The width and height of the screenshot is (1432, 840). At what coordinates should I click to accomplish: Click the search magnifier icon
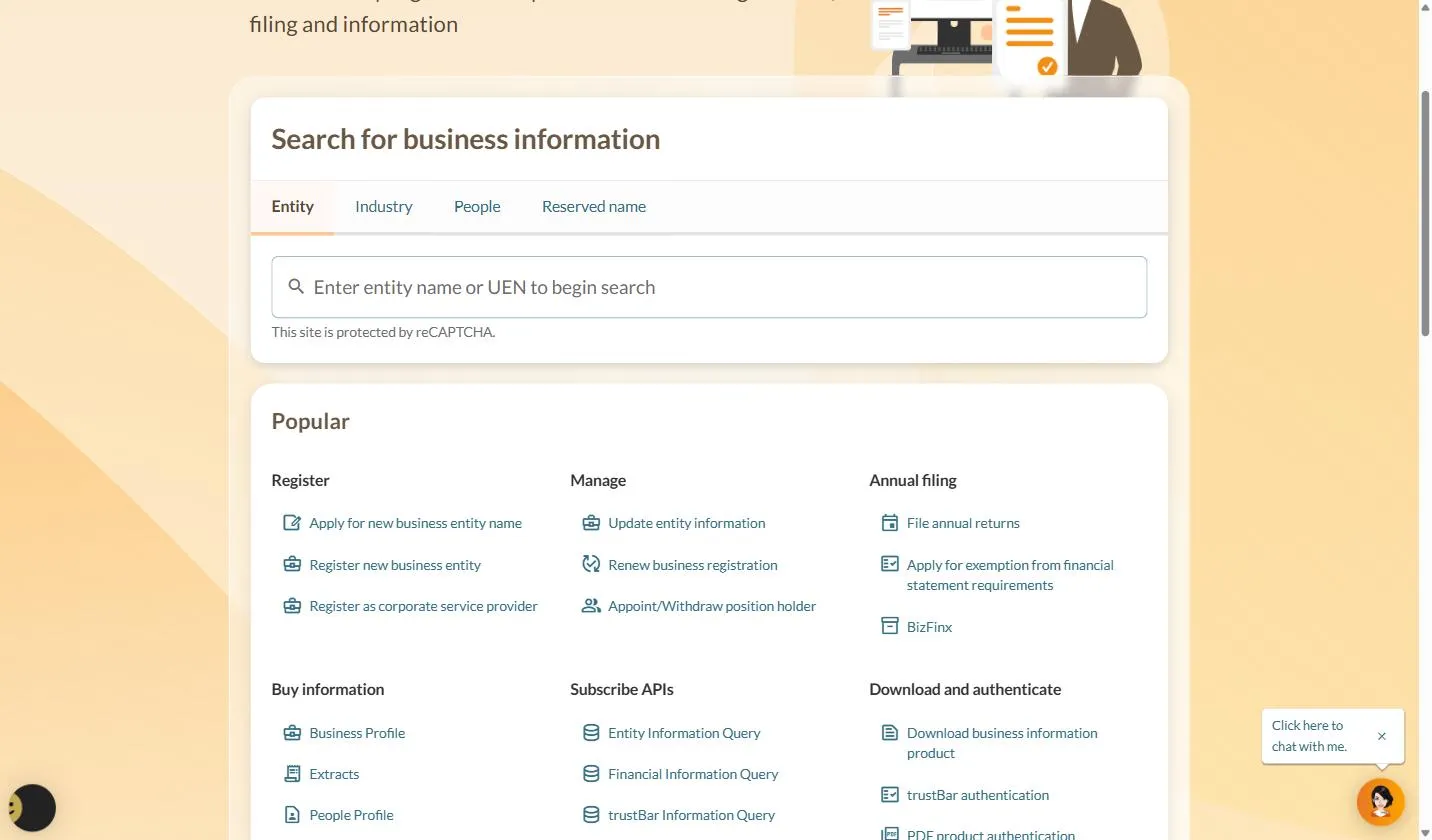pos(296,287)
